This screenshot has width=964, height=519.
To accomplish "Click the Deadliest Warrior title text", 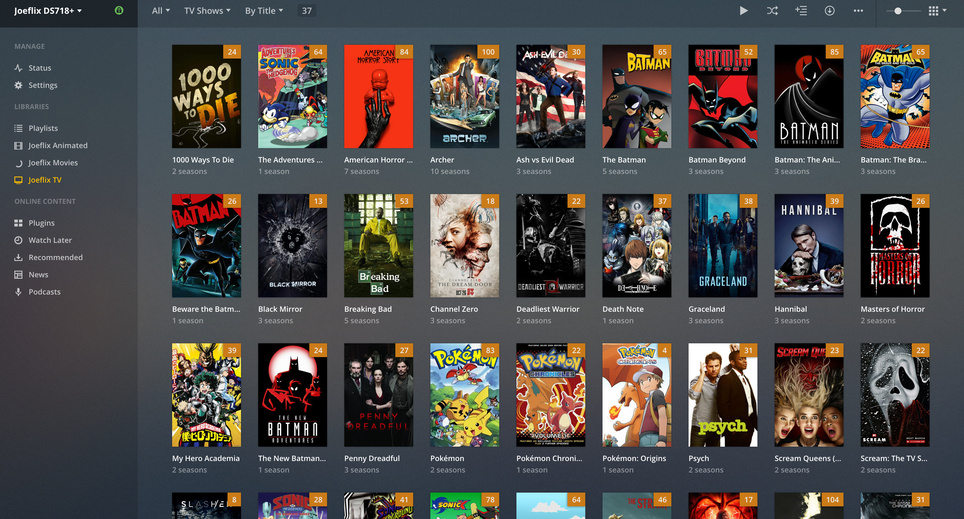I will tap(548, 309).
